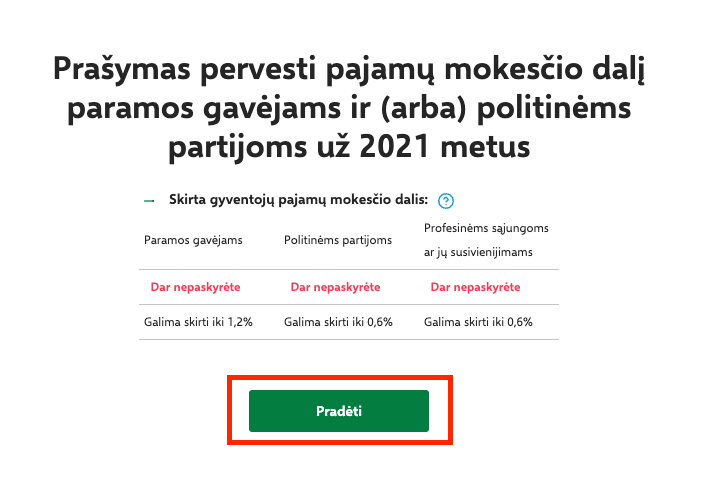
Task: Click 'Galima skirti iki 0,6%' under Politinėms partijoms
Action: [x=338, y=322]
